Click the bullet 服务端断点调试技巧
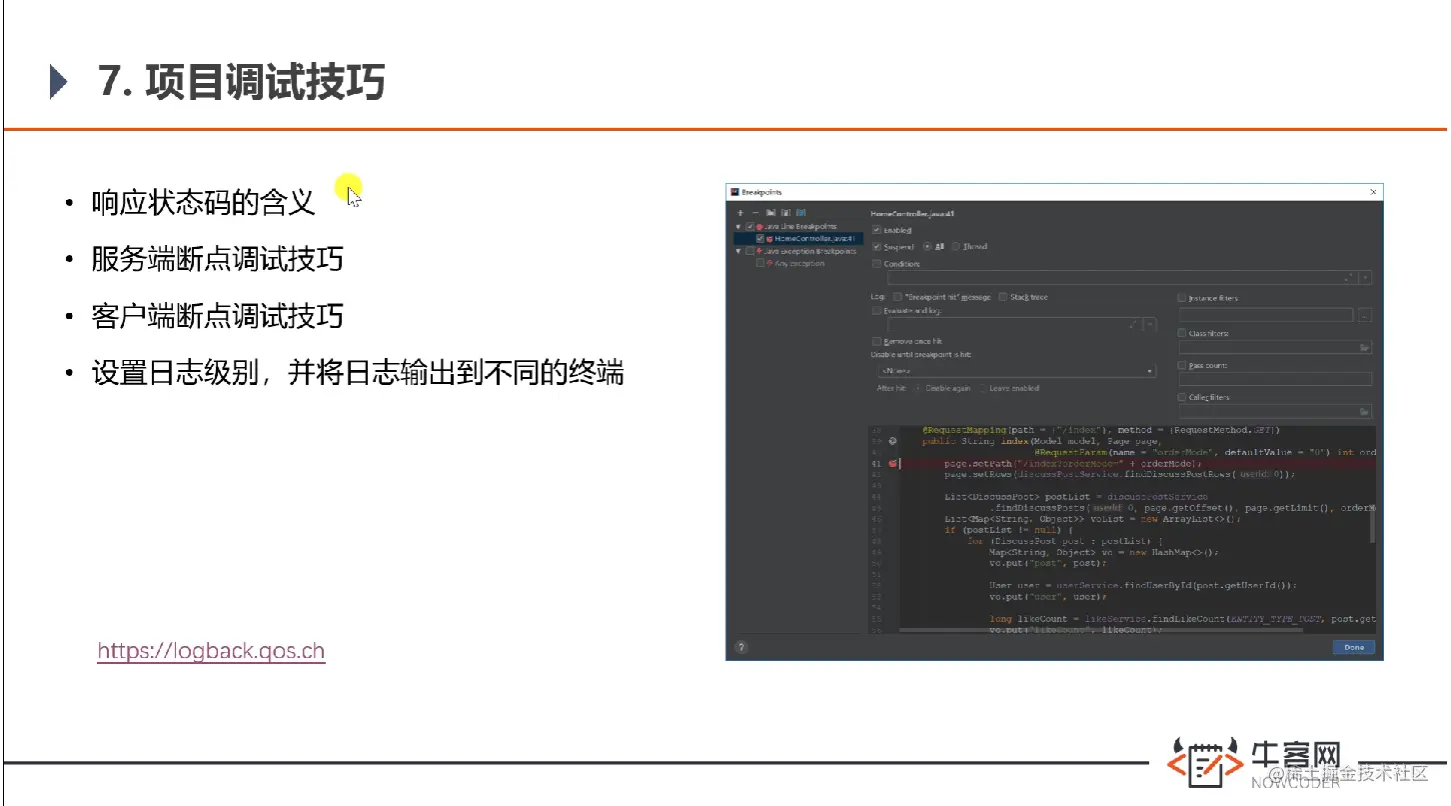The height and width of the screenshot is (806, 1451). click(x=217, y=259)
